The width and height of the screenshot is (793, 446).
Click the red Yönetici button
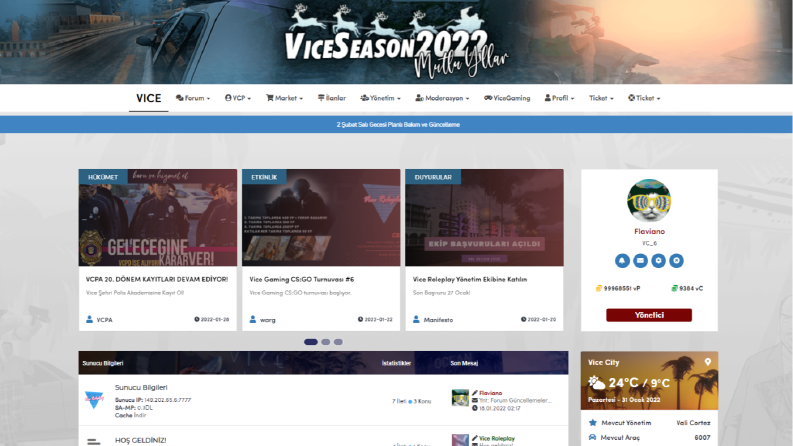point(649,315)
